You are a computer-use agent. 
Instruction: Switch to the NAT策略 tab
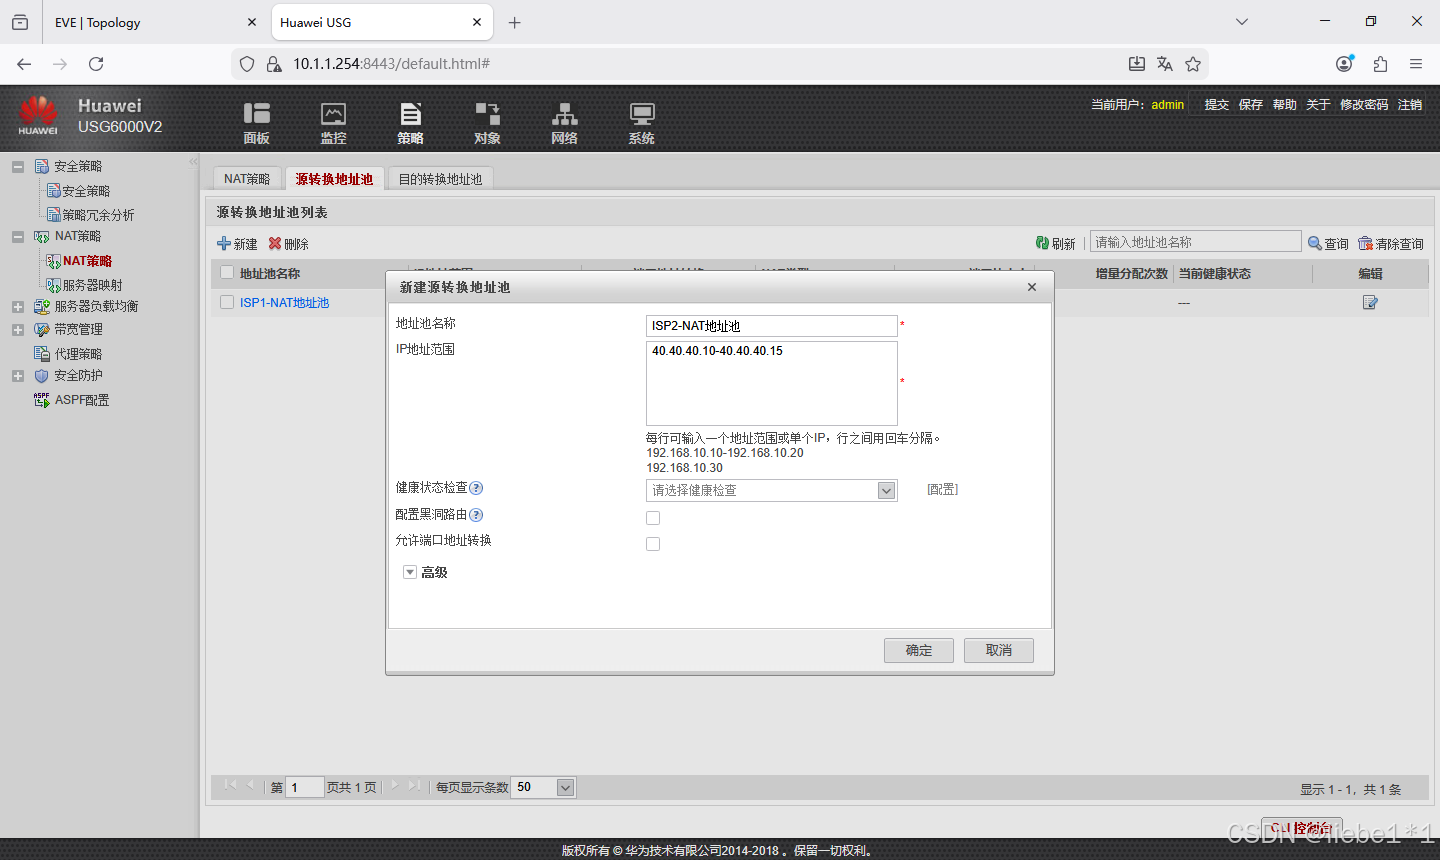247,179
